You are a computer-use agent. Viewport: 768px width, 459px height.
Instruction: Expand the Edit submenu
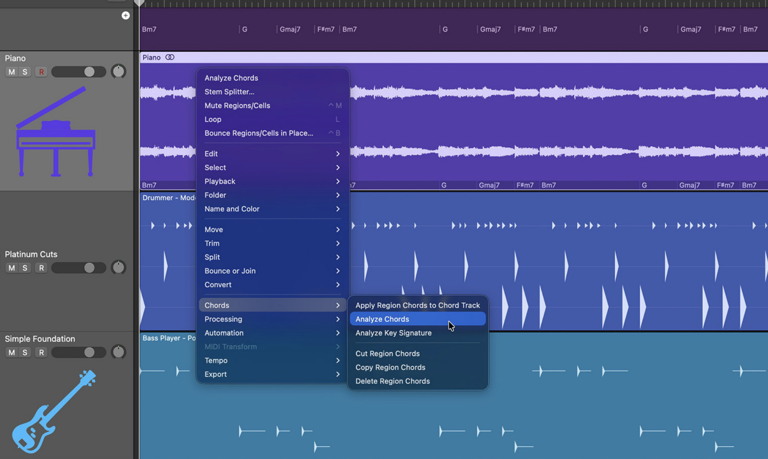pos(272,154)
